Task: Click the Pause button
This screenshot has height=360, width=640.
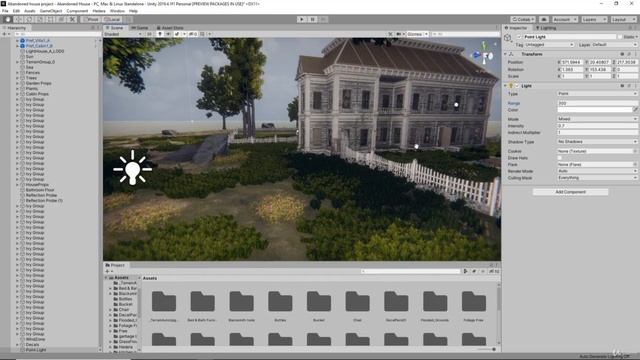Action: tap(312, 19)
